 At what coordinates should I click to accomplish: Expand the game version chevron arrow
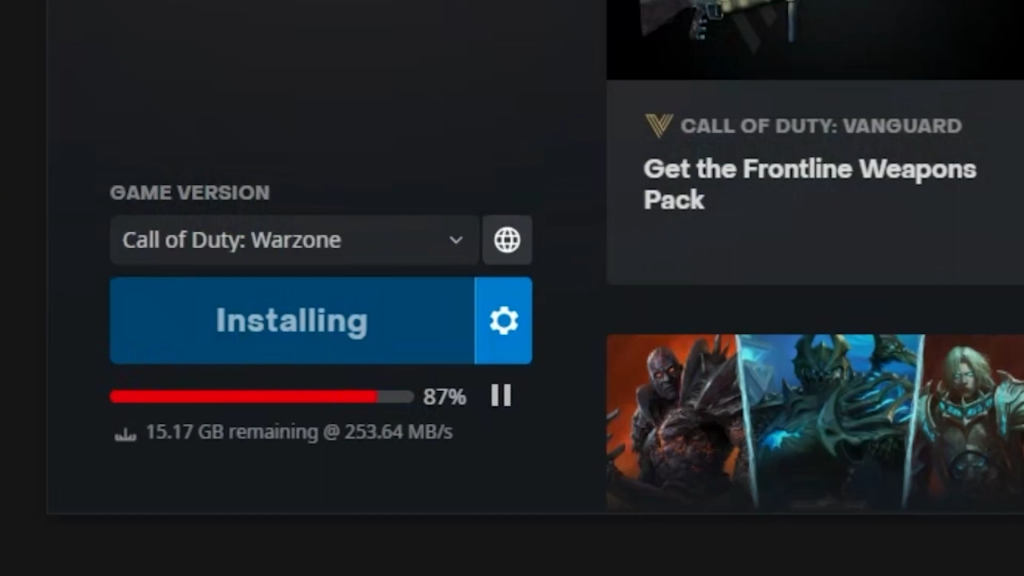point(456,240)
